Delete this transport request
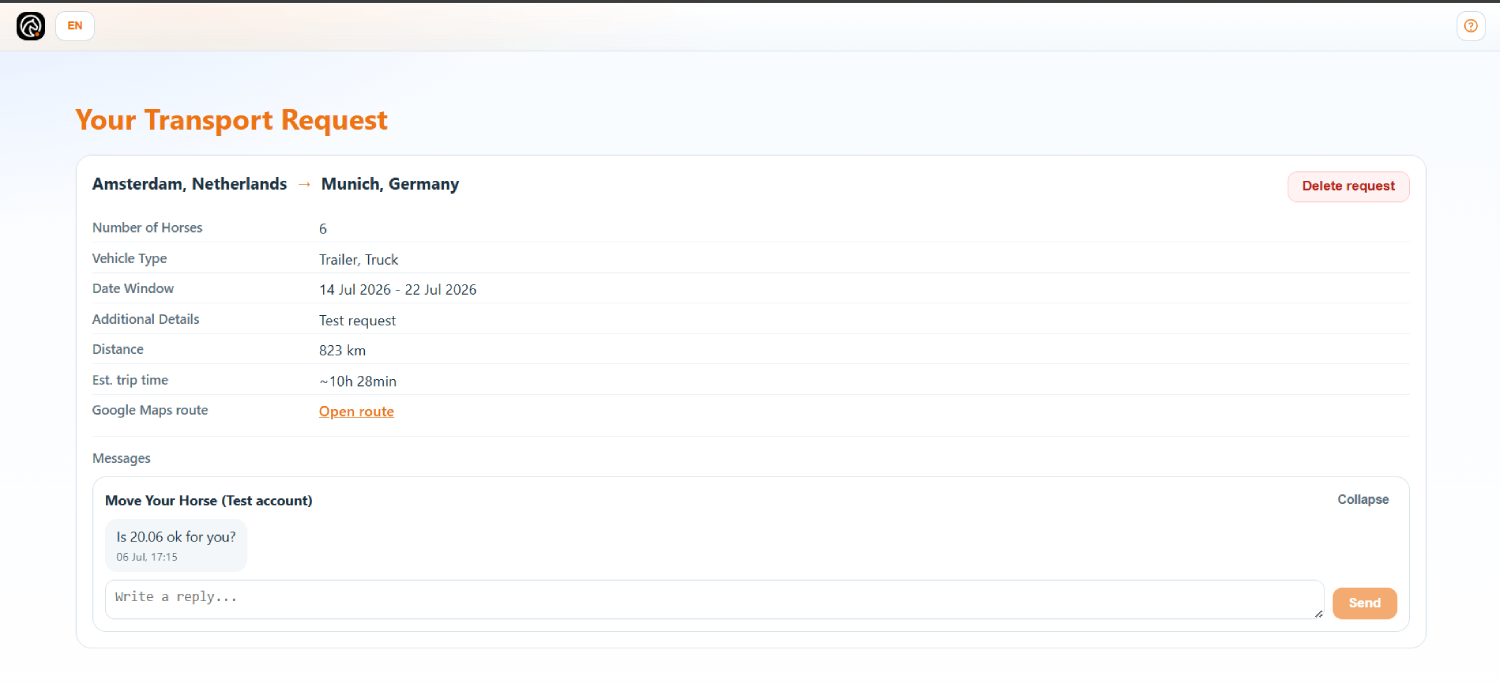The height and width of the screenshot is (684, 1500). 1348,186
